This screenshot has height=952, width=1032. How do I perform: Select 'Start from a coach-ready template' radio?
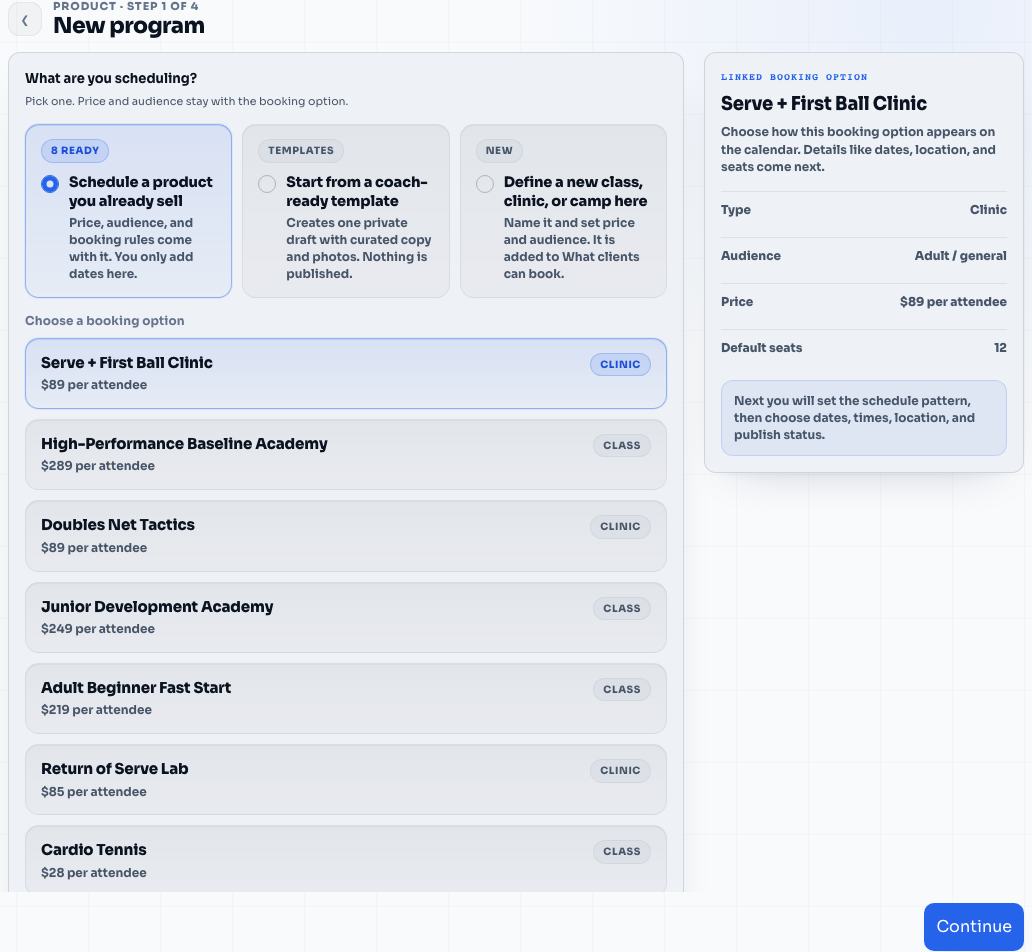pyautogui.click(x=267, y=184)
